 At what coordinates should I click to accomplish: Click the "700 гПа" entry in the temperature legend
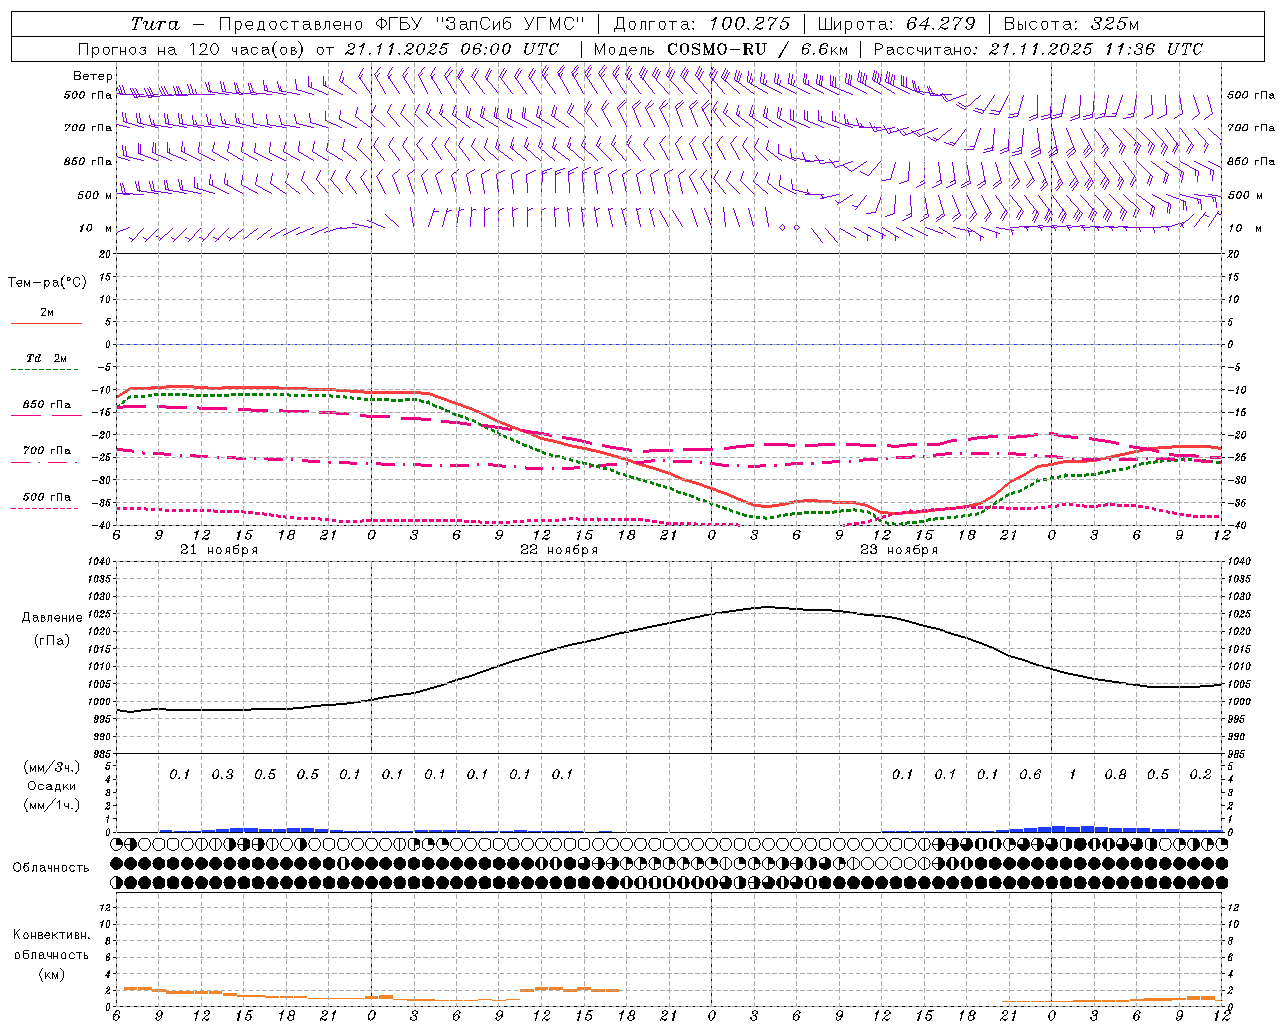[46, 451]
